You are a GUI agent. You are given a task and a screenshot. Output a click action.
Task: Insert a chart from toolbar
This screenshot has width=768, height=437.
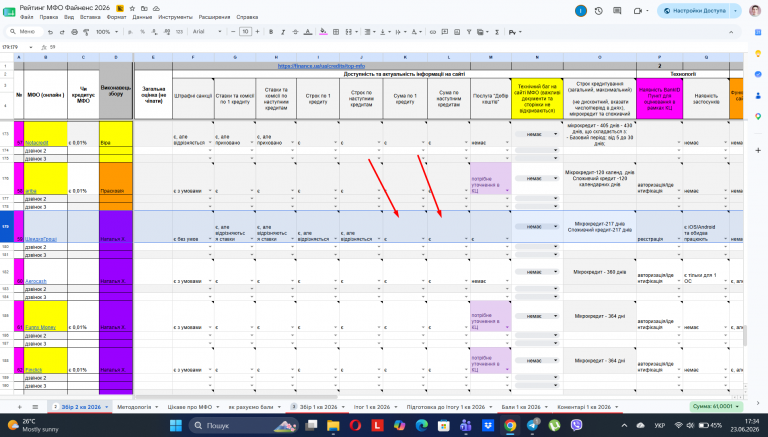(x=457, y=32)
